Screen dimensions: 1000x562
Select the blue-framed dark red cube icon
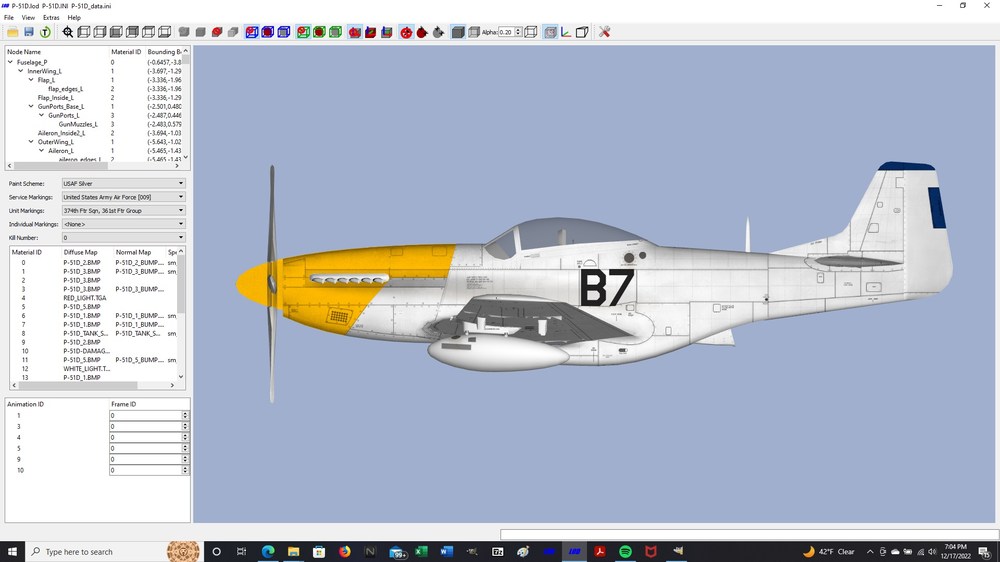point(268,32)
